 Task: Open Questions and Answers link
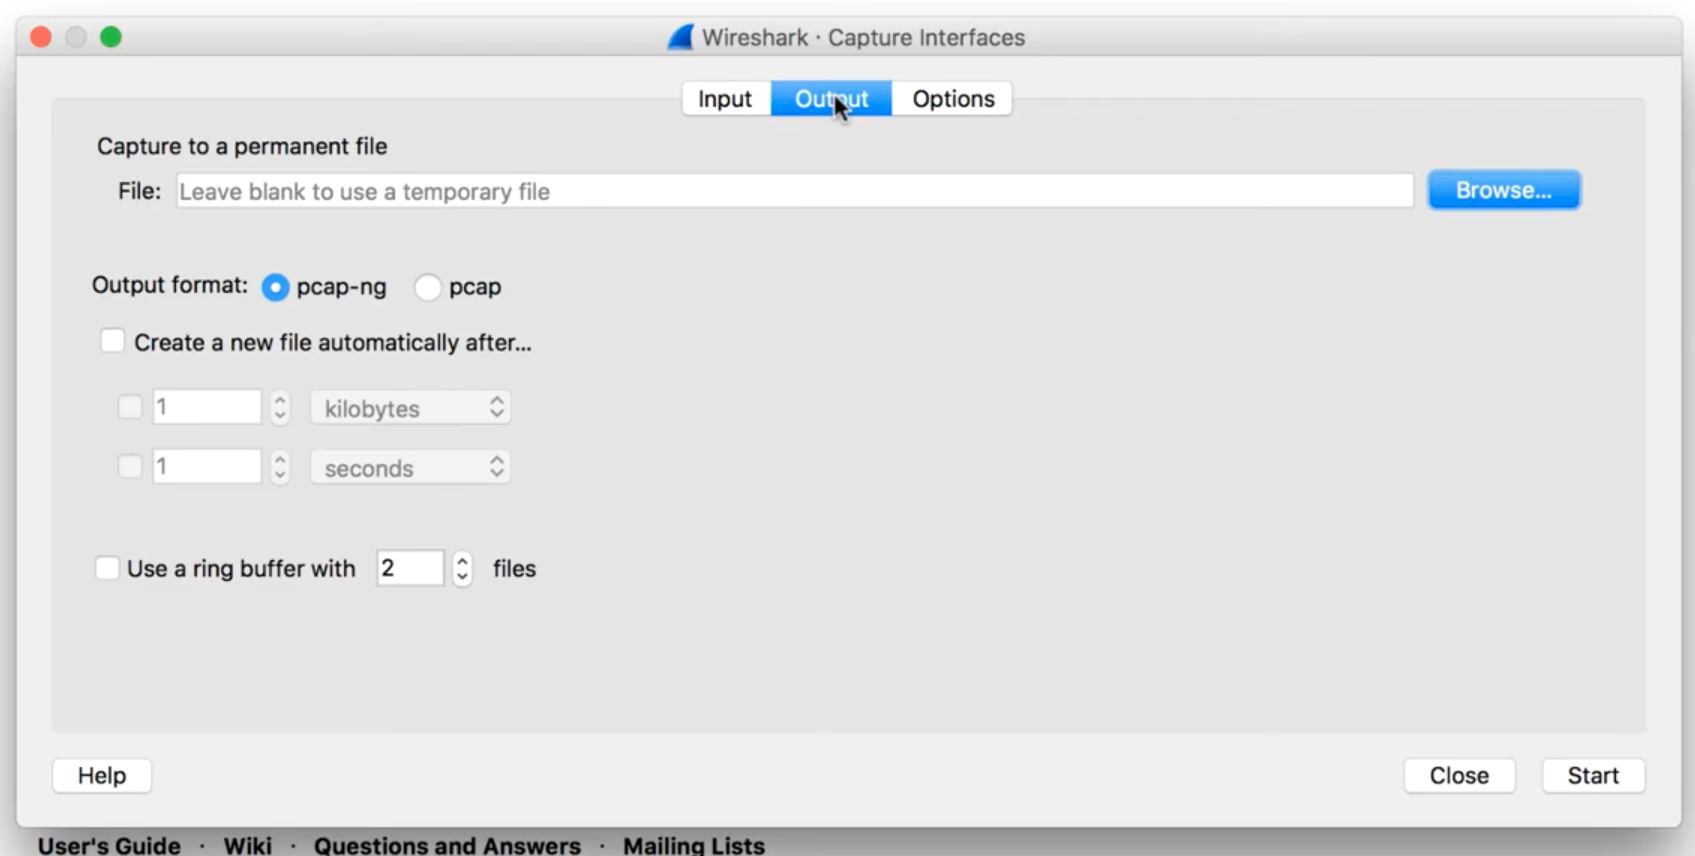(447, 845)
